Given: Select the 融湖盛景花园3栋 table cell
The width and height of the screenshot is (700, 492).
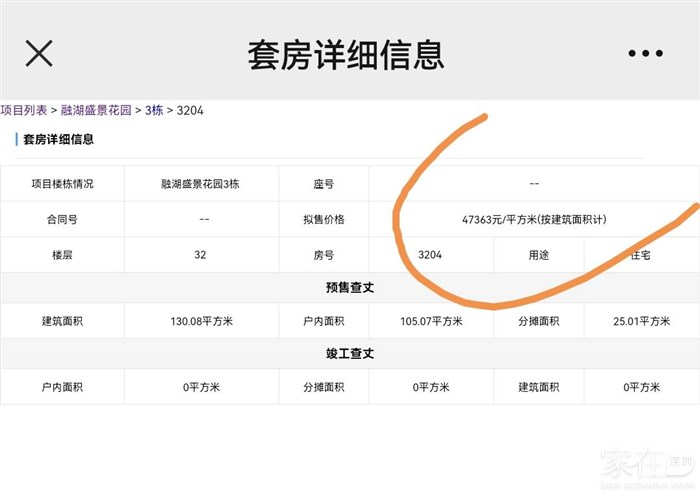Looking at the screenshot, I should (x=200, y=184).
